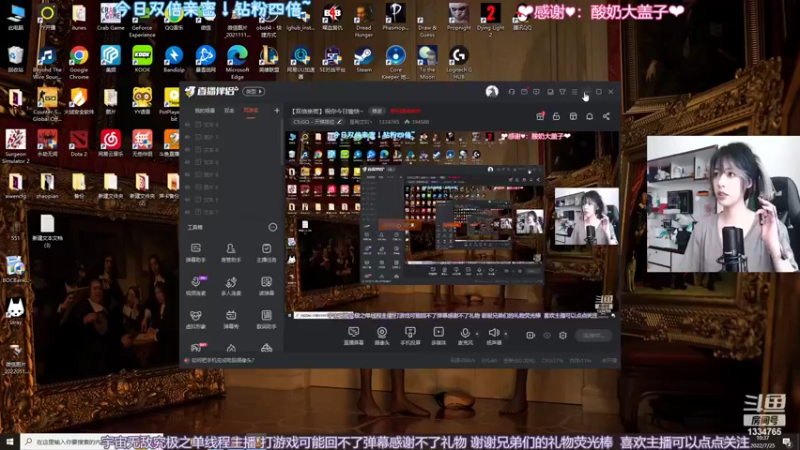This screenshot has width=800, height=450.
Task: Select the second scene tab
Action: pos(229,111)
